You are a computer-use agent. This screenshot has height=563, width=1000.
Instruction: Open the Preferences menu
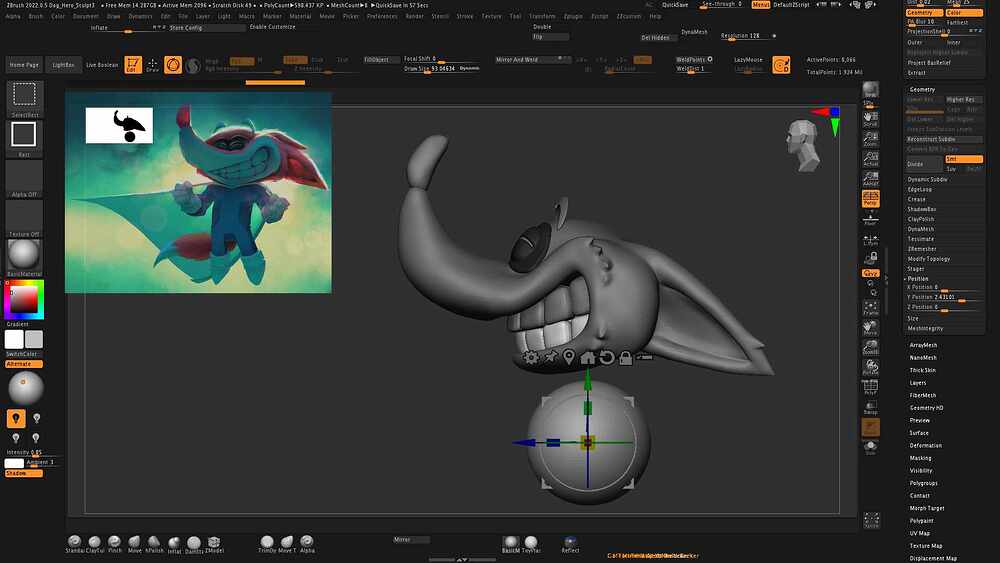coord(382,16)
